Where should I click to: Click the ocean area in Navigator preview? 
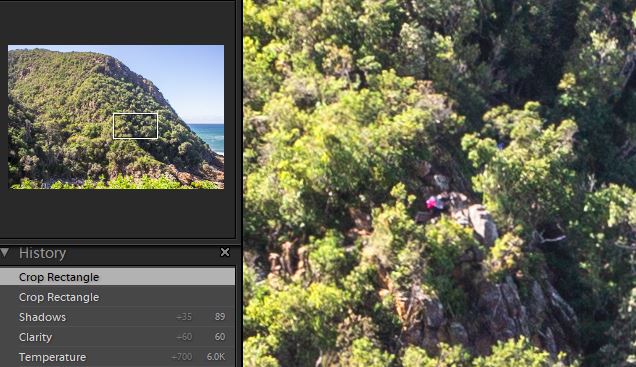tap(208, 137)
